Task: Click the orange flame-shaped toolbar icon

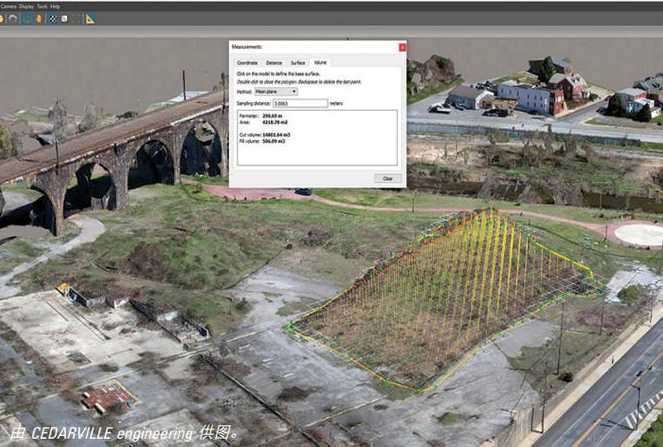Action: [x=39, y=19]
